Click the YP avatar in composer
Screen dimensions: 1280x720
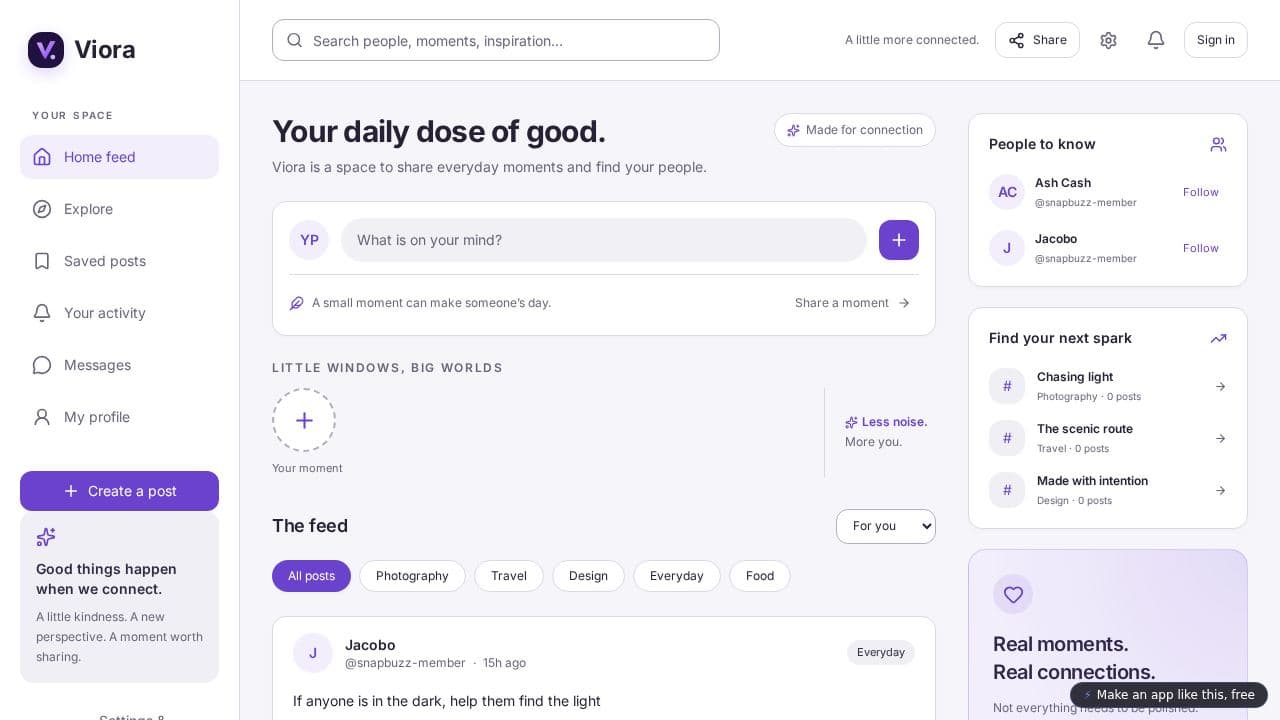tap(309, 240)
